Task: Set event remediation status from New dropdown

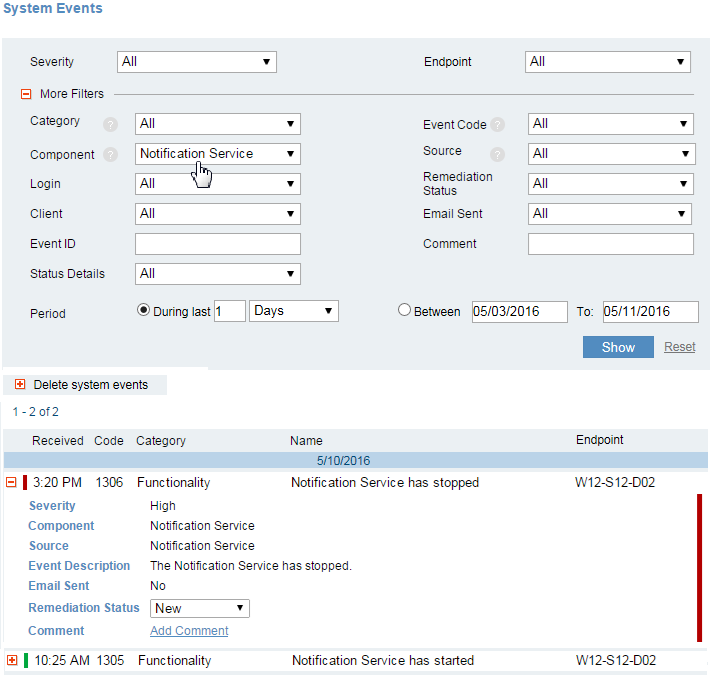Action: click(199, 608)
